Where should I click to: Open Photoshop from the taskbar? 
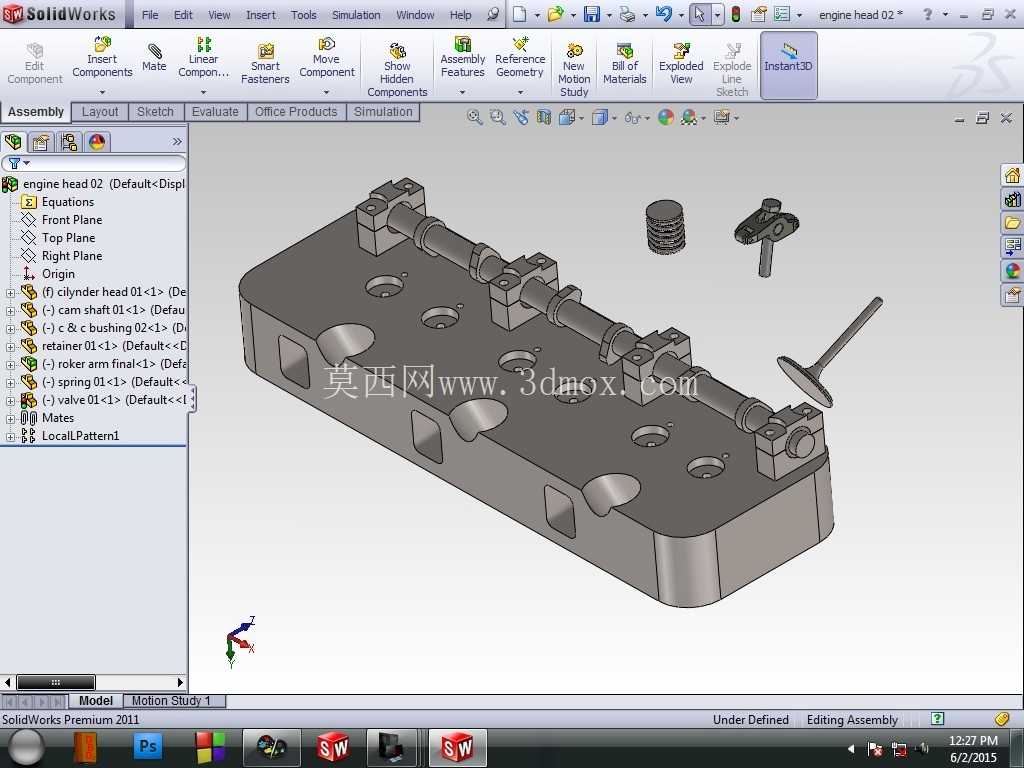148,746
